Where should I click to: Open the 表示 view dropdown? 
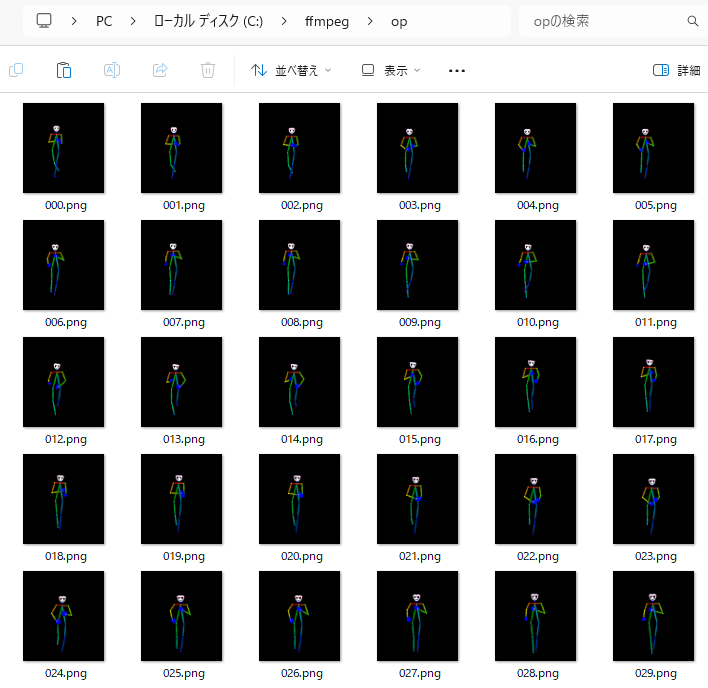pos(390,70)
